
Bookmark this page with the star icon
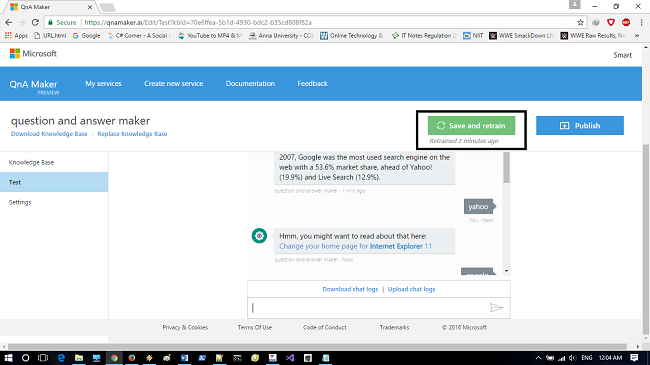coord(580,22)
